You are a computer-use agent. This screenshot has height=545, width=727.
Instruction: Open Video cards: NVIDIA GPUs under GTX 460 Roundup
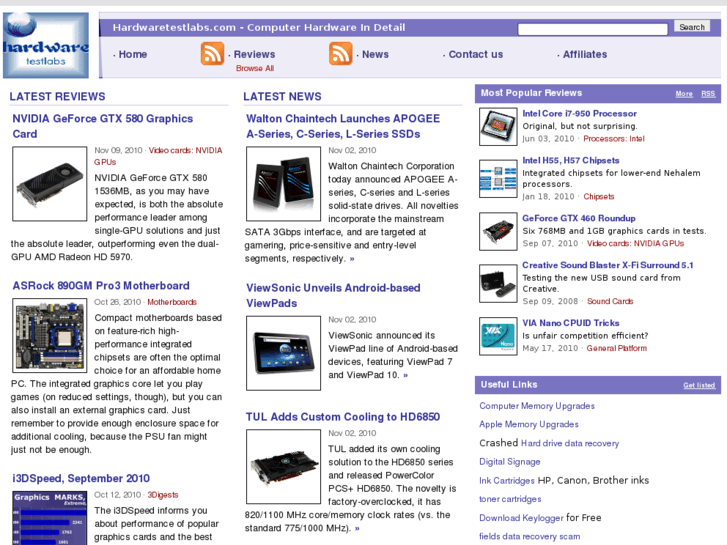tap(635, 244)
